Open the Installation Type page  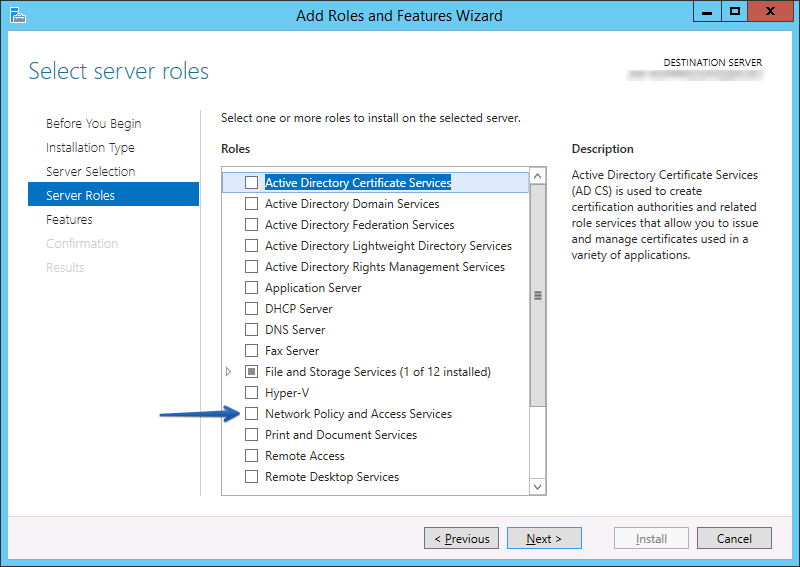(90, 148)
